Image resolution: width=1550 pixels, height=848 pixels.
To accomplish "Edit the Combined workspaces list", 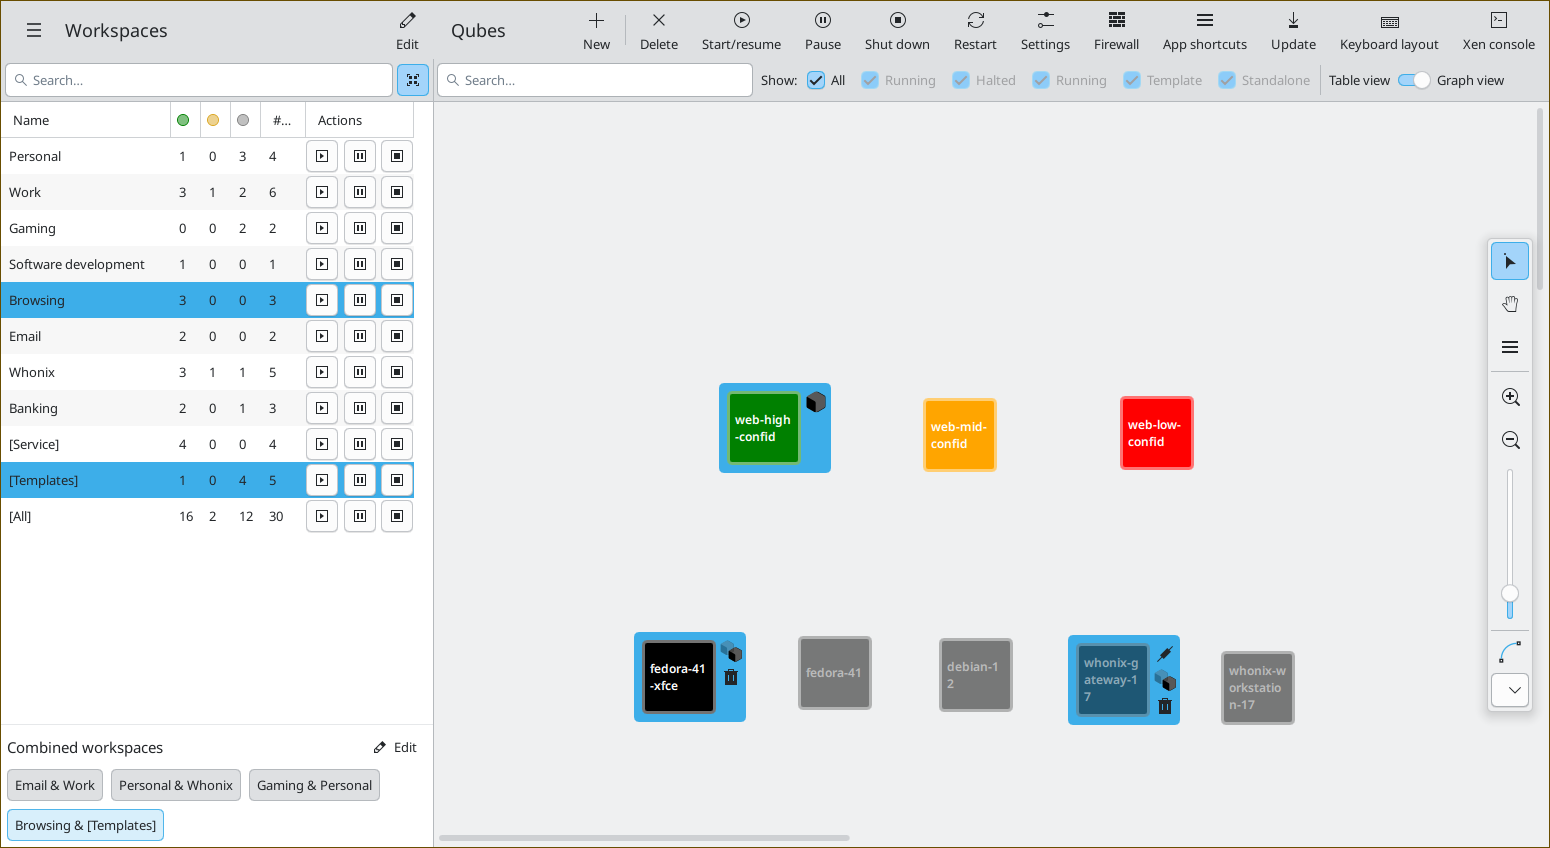I will pos(395,747).
